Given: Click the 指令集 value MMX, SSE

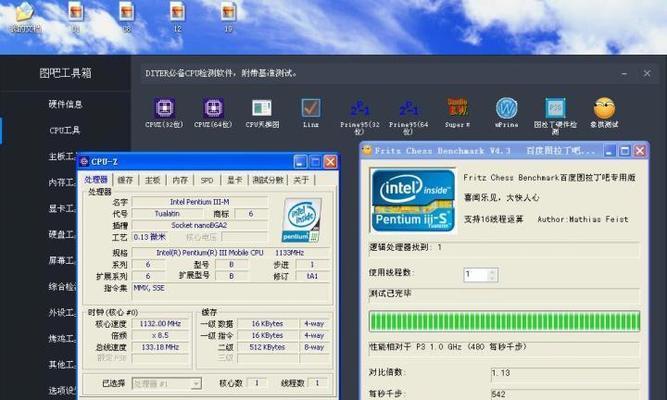Looking at the screenshot, I should 231,292.
